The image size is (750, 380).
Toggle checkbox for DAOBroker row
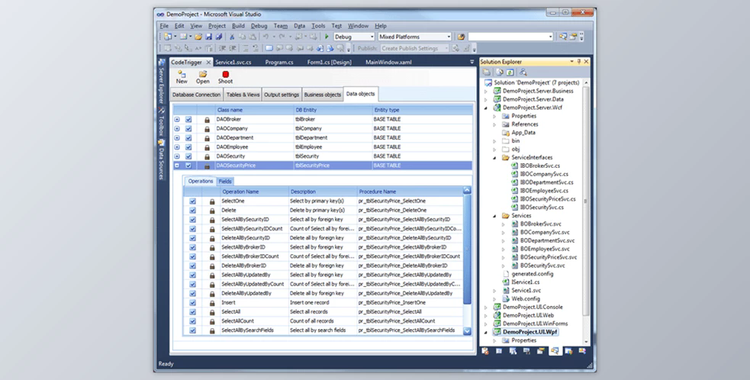coord(188,120)
